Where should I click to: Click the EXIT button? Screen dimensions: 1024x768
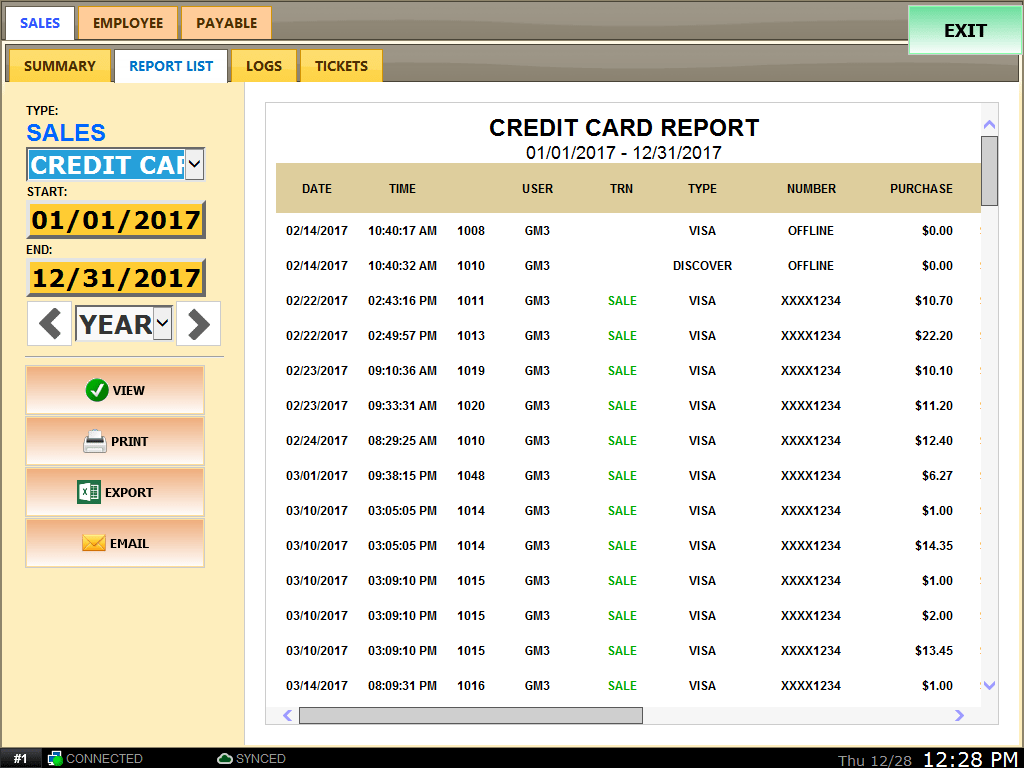coord(963,30)
